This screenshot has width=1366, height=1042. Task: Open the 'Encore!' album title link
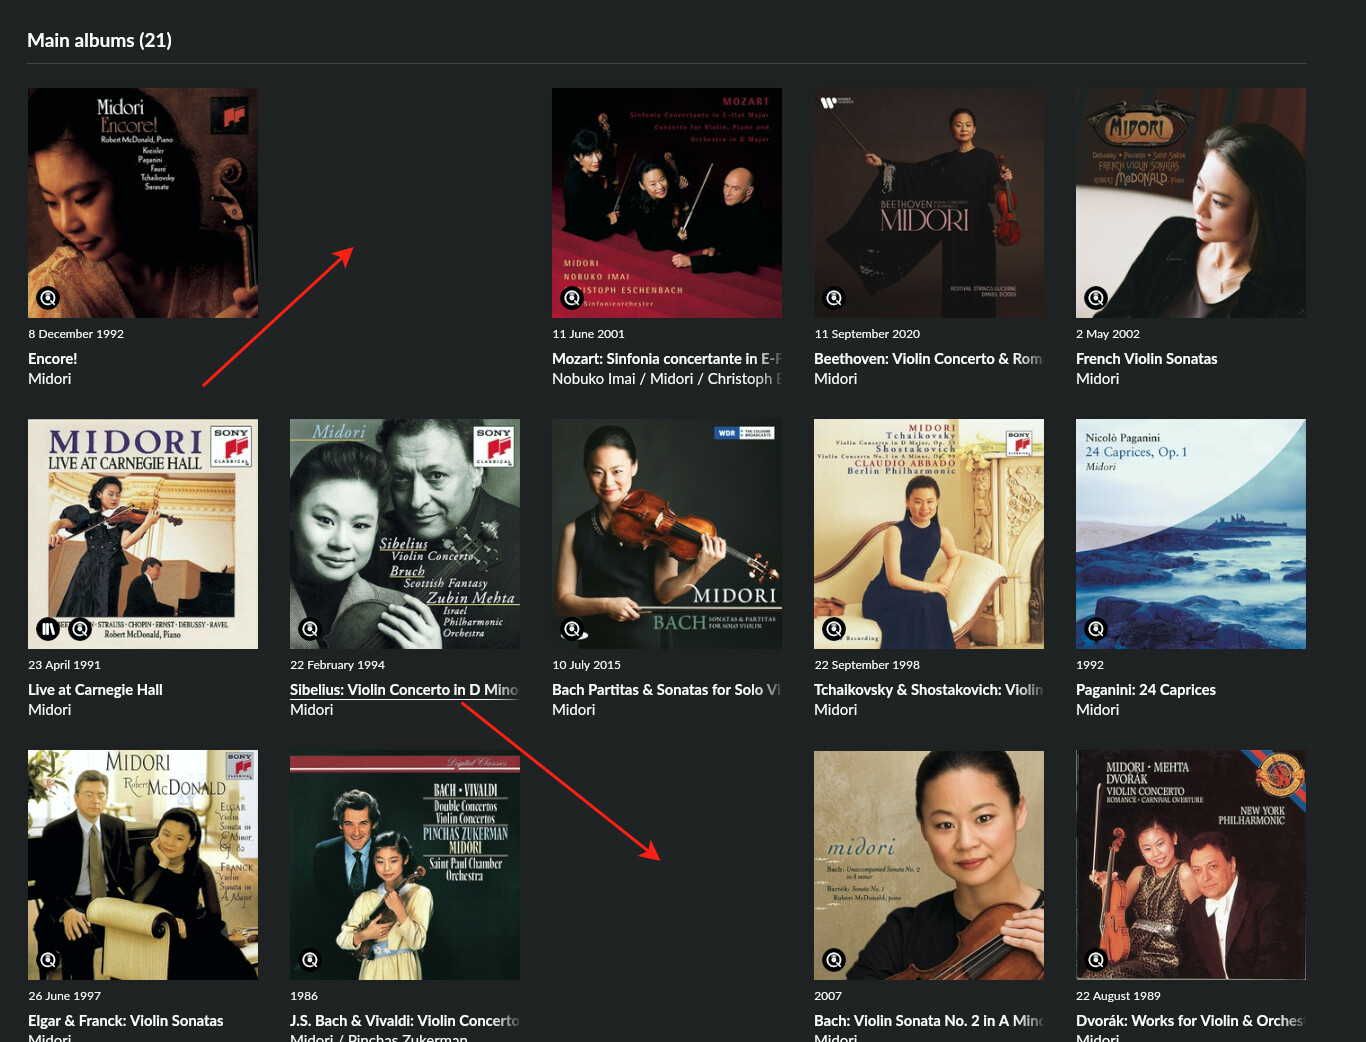pyautogui.click(x=52, y=359)
